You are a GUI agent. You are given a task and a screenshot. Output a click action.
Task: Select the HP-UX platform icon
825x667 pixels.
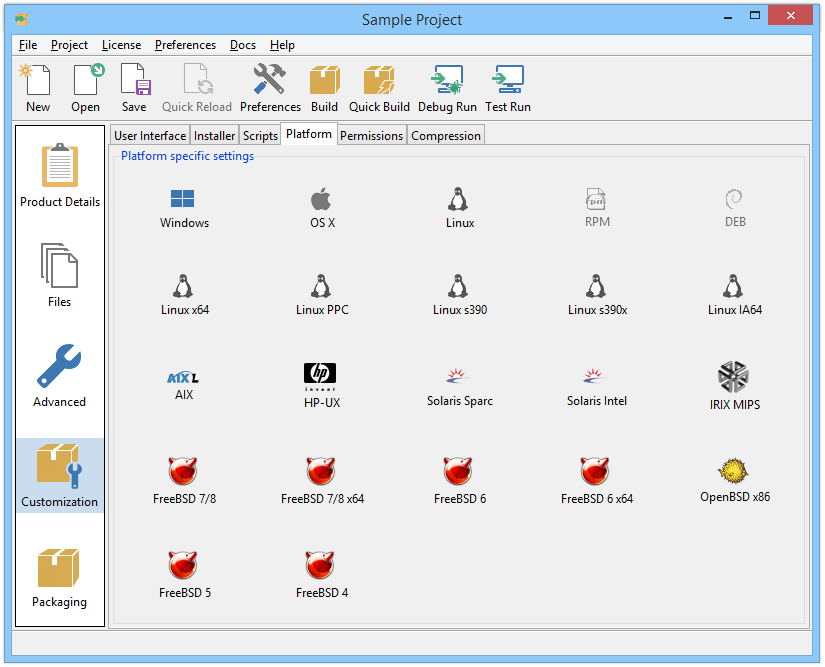click(x=321, y=380)
